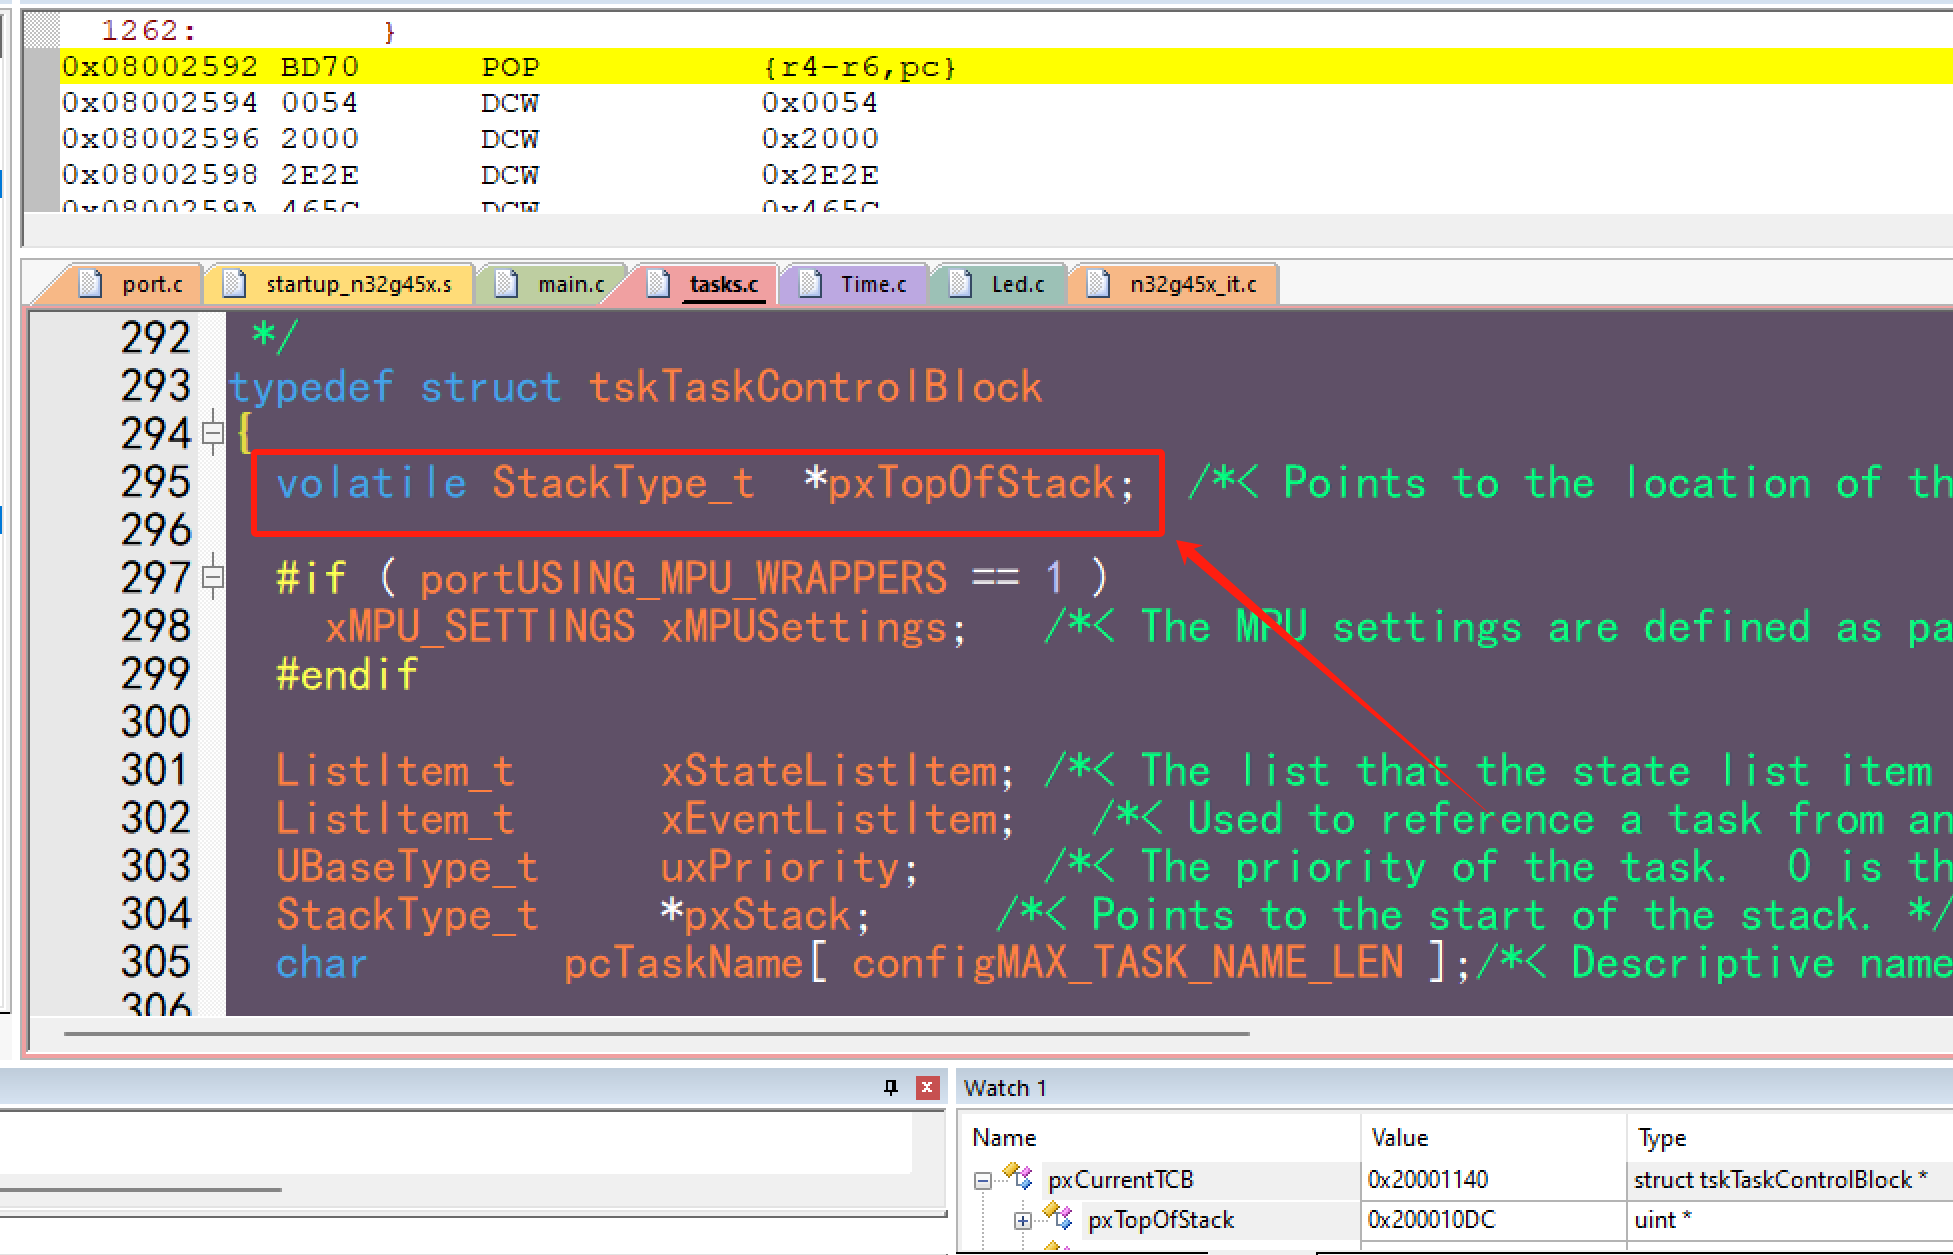Click the pxCurrentTCB variable icon in Watch

pos(1018,1176)
